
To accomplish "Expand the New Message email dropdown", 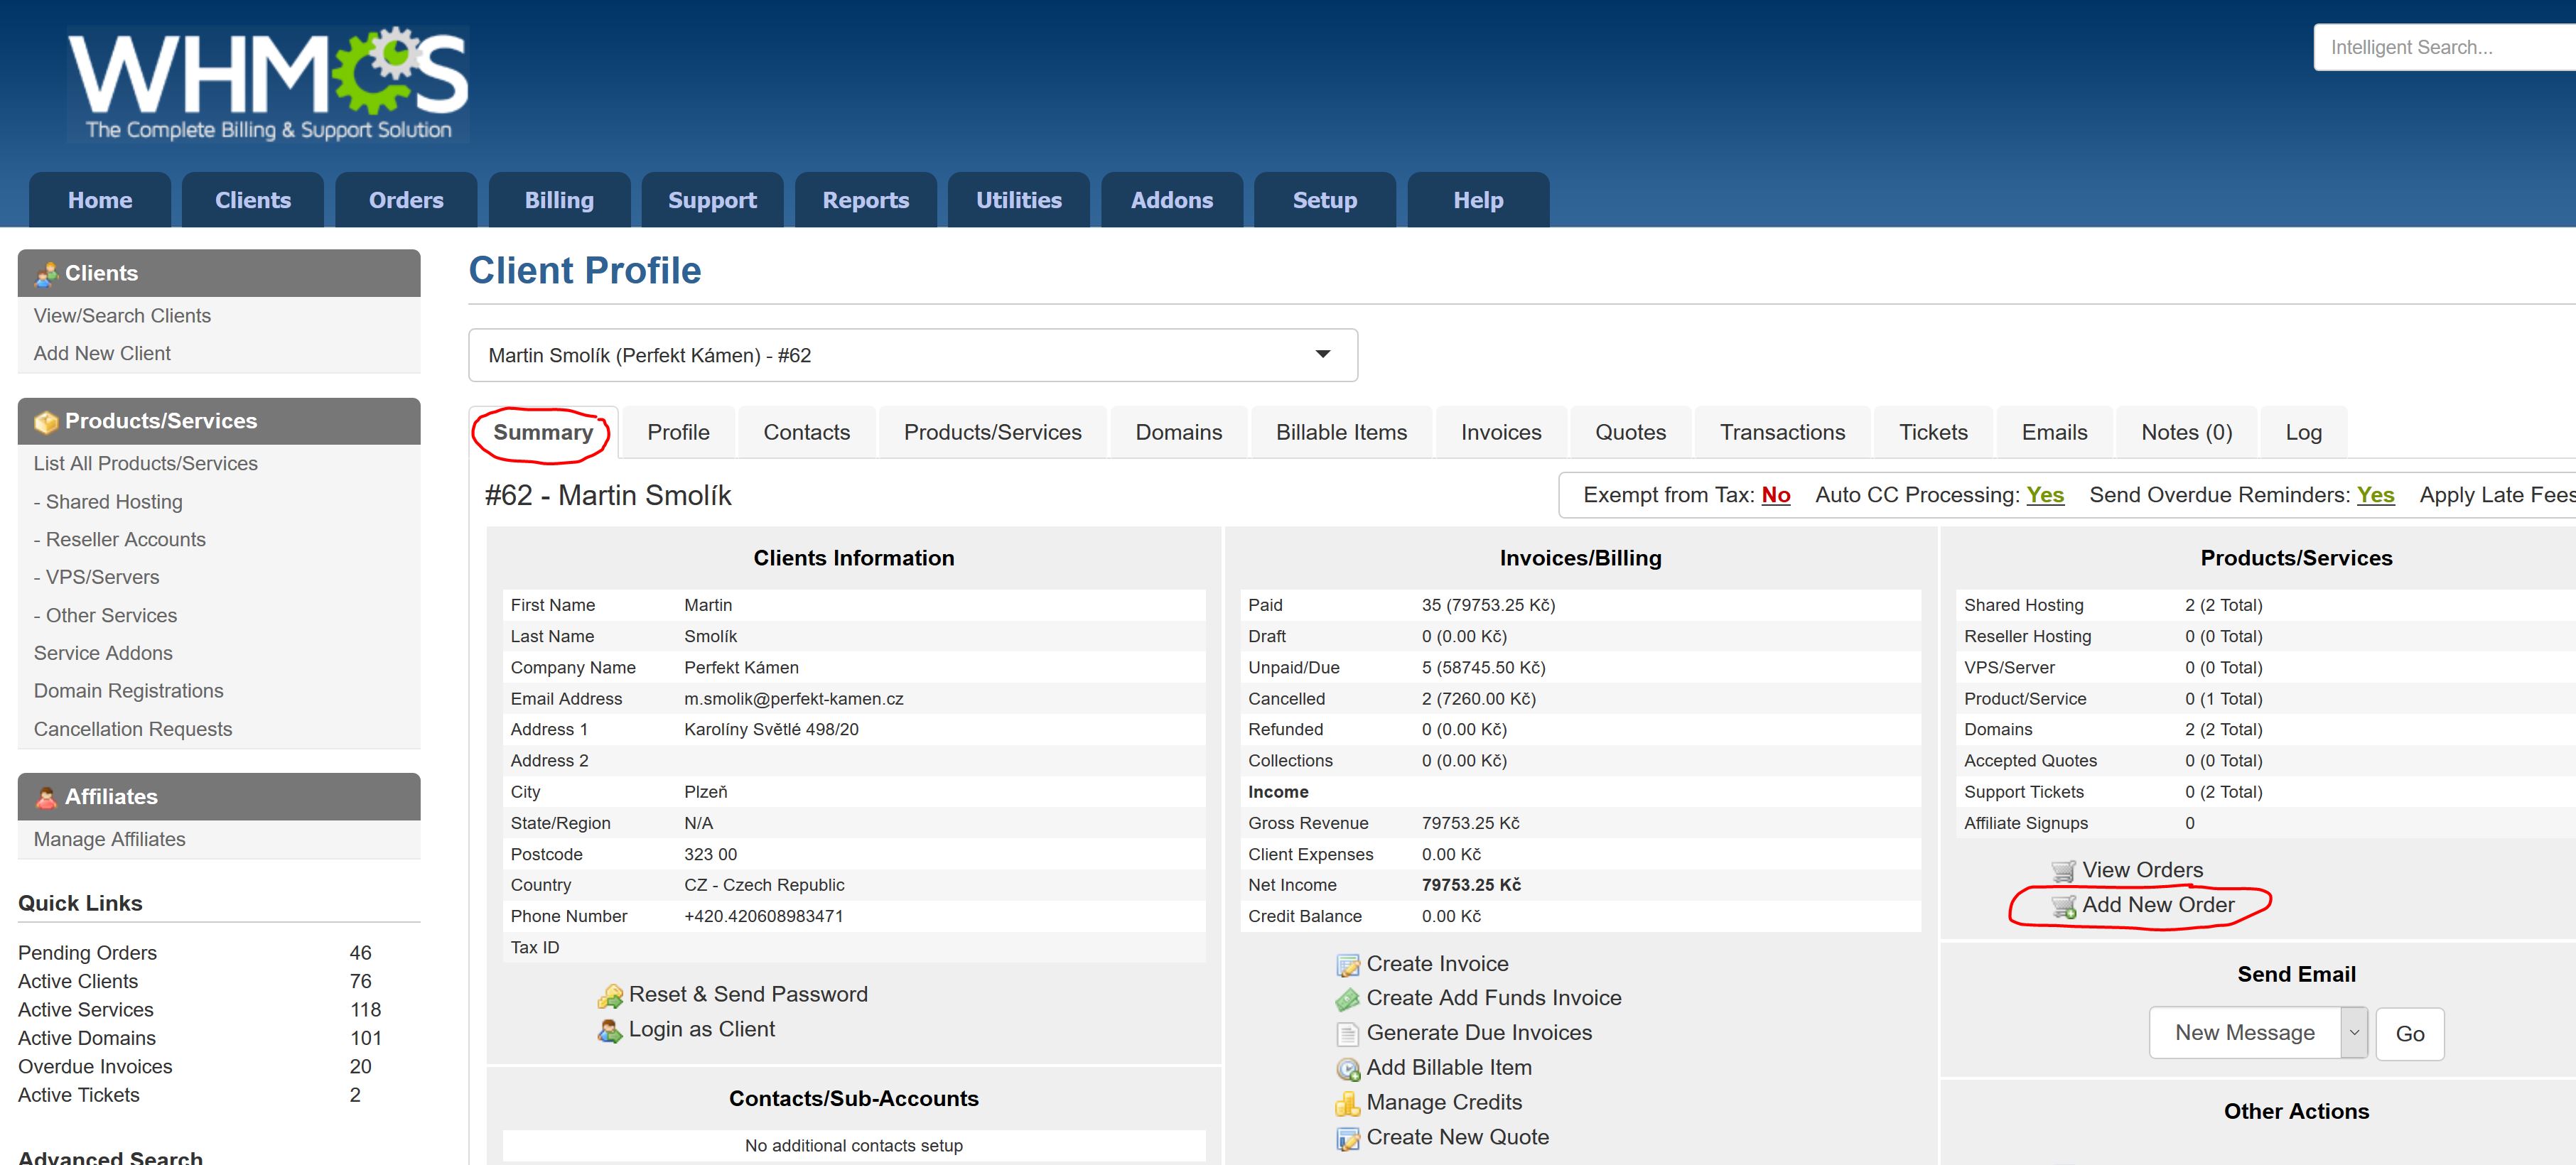I will pos(2353,1033).
